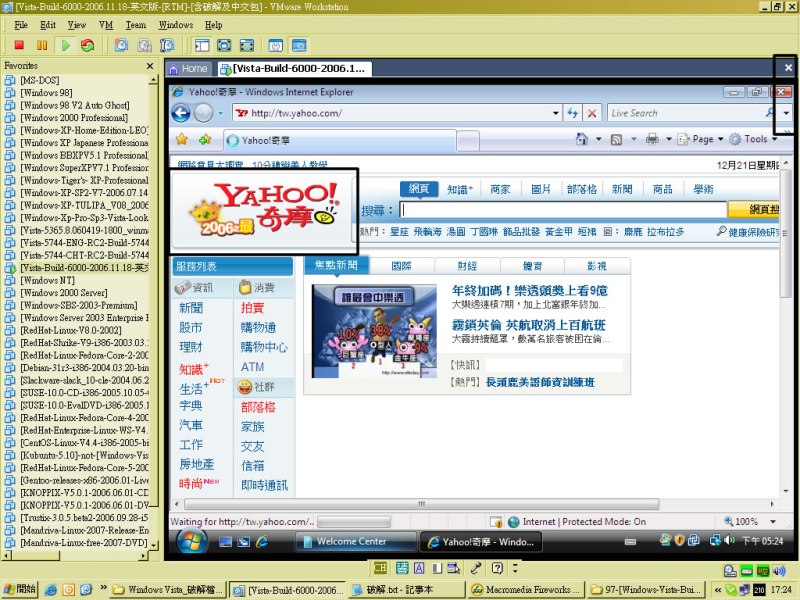Switch to the 國際 news tab
The height and width of the screenshot is (600, 800).
coord(402,266)
